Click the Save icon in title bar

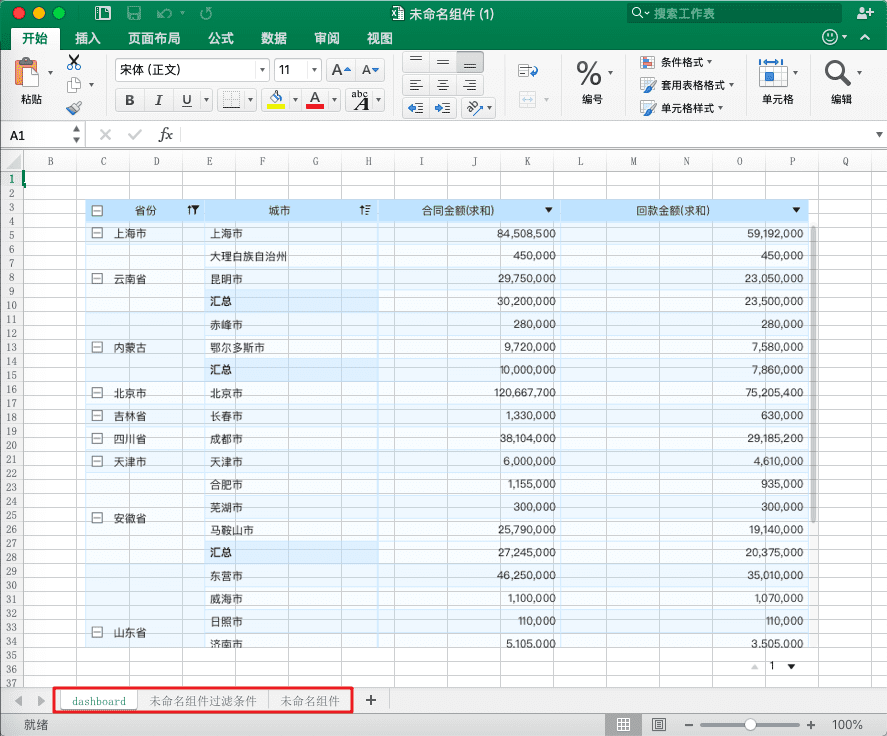pyautogui.click(x=133, y=14)
